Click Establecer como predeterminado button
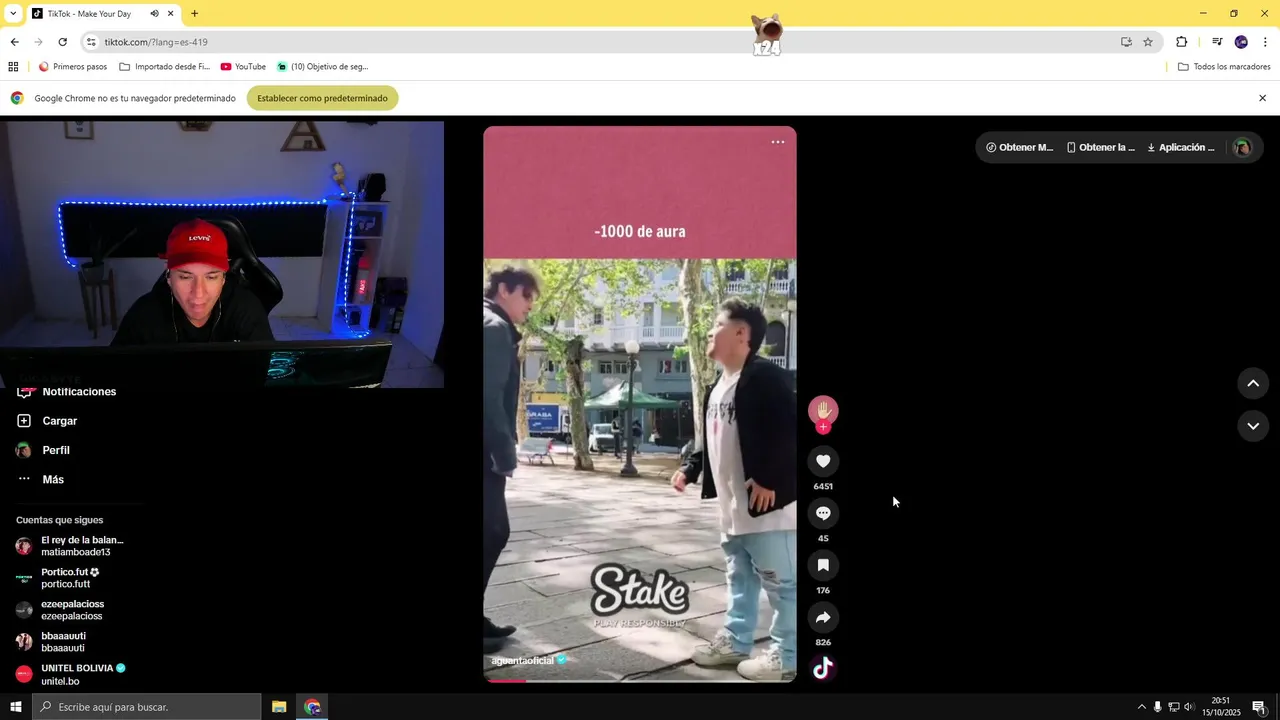Screen dimensions: 1280x720 pos(322,98)
